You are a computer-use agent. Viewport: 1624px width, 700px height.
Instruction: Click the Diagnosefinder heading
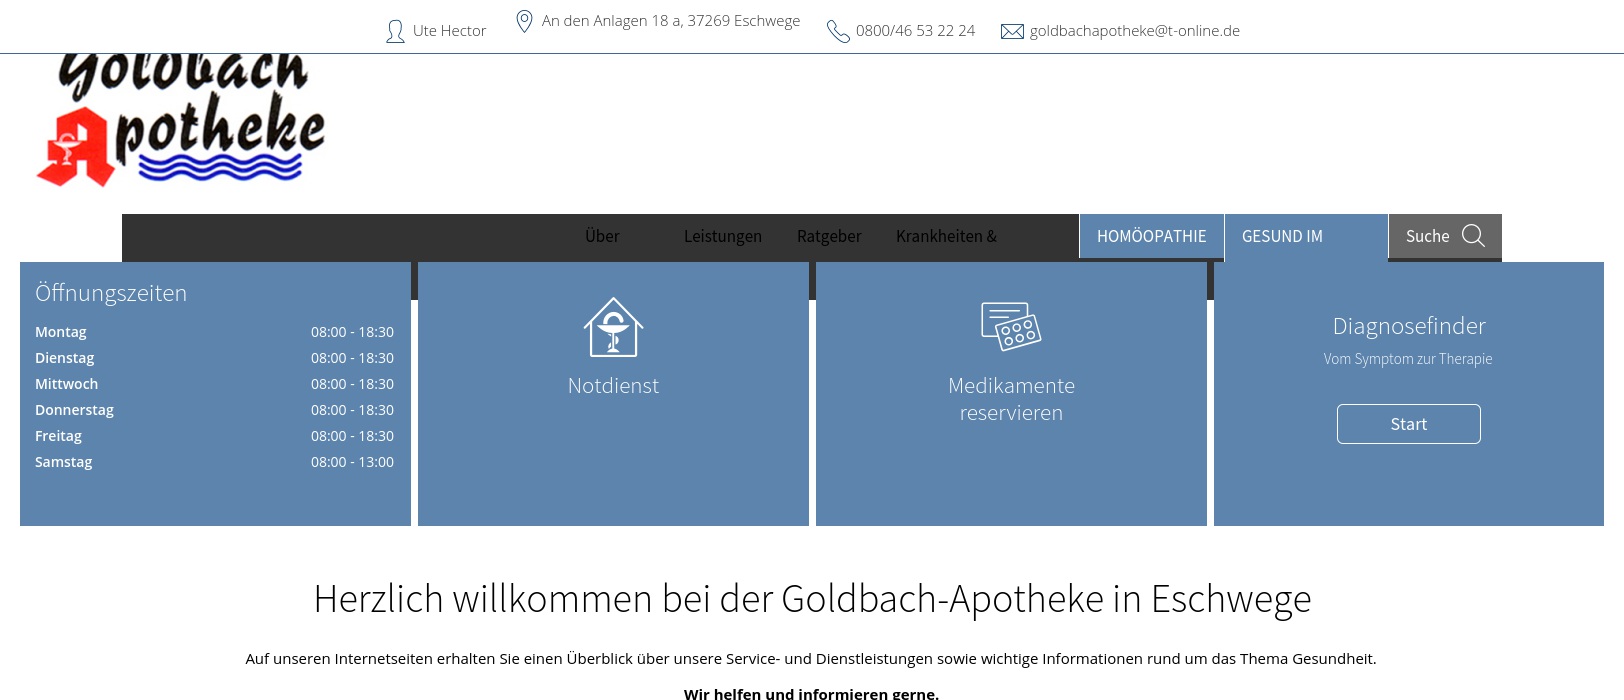click(1409, 326)
